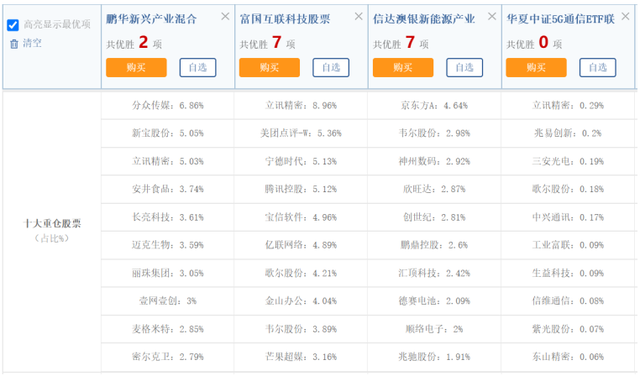Close the 华夏中证5G通信ETF联 column

coord(625,16)
